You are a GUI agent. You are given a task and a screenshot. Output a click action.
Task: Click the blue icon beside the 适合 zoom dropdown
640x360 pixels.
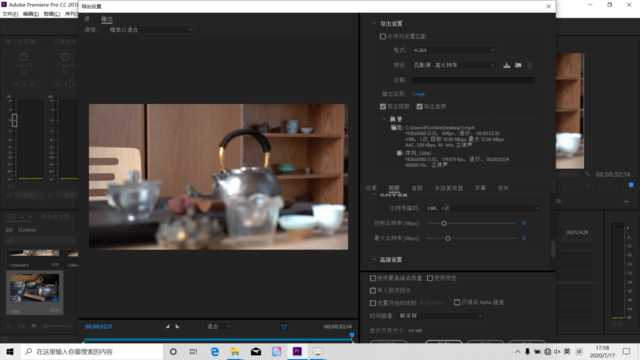click(284, 327)
